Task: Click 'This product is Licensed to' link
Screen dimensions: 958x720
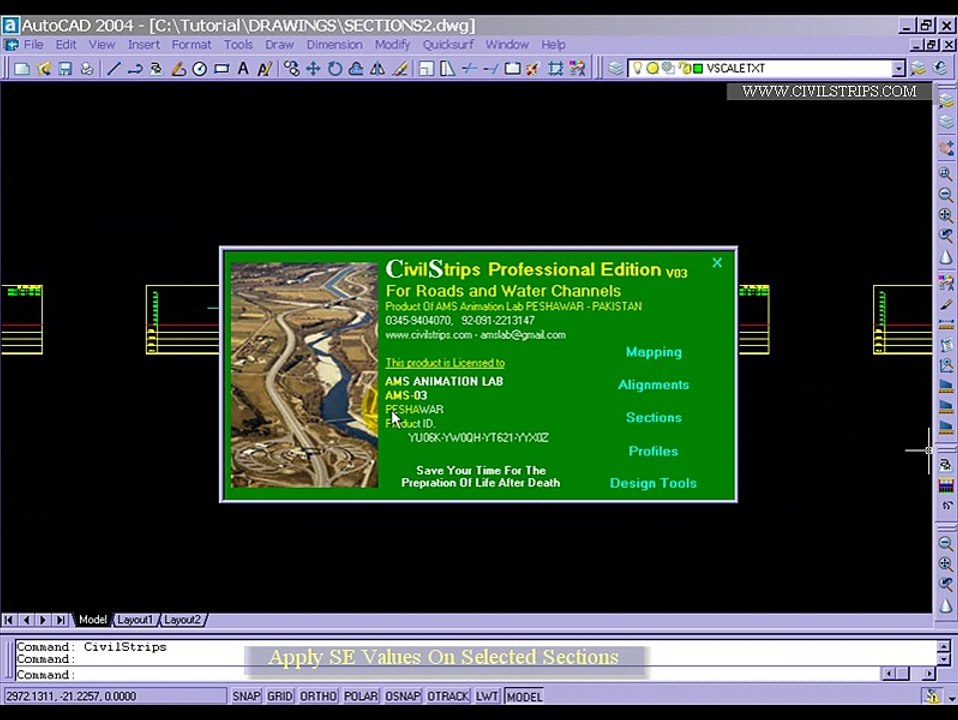Action: pos(445,363)
